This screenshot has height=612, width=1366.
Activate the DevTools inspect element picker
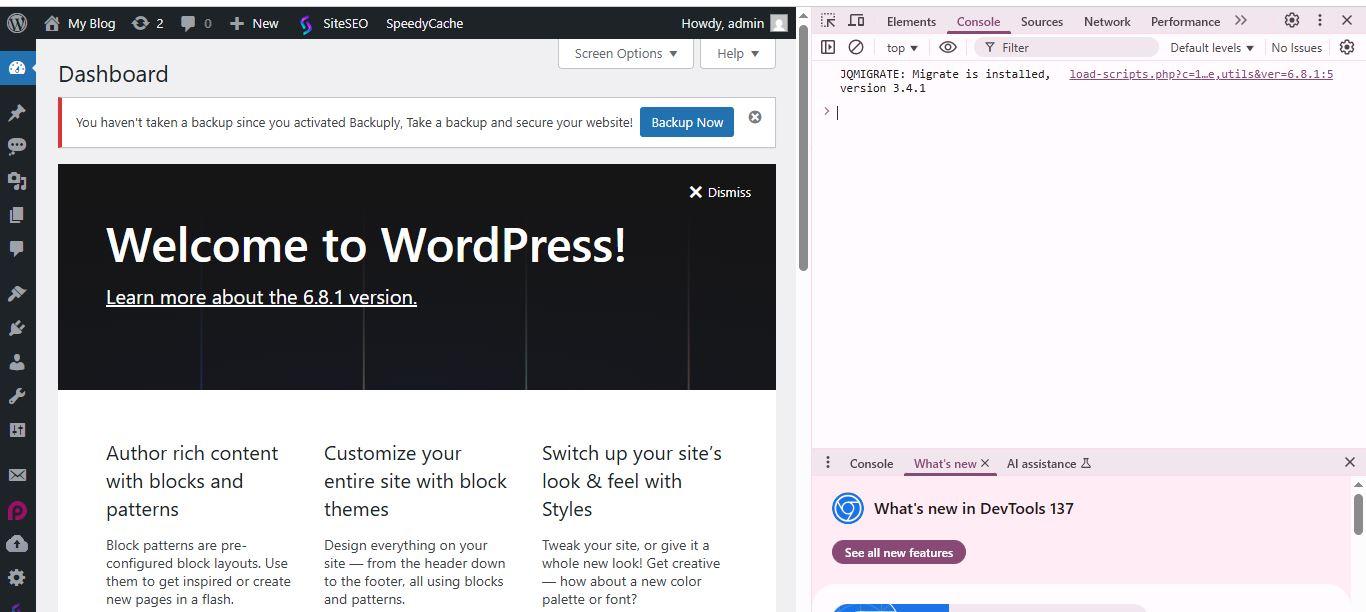828,21
